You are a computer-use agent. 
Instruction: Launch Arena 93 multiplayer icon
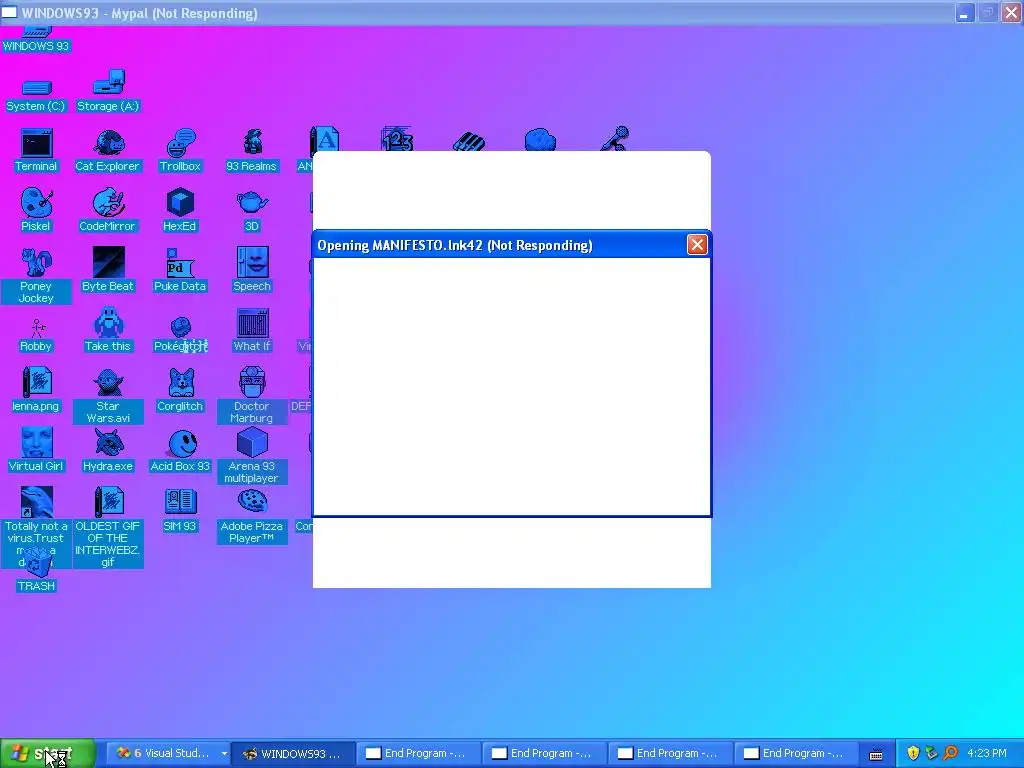[251, 456]
